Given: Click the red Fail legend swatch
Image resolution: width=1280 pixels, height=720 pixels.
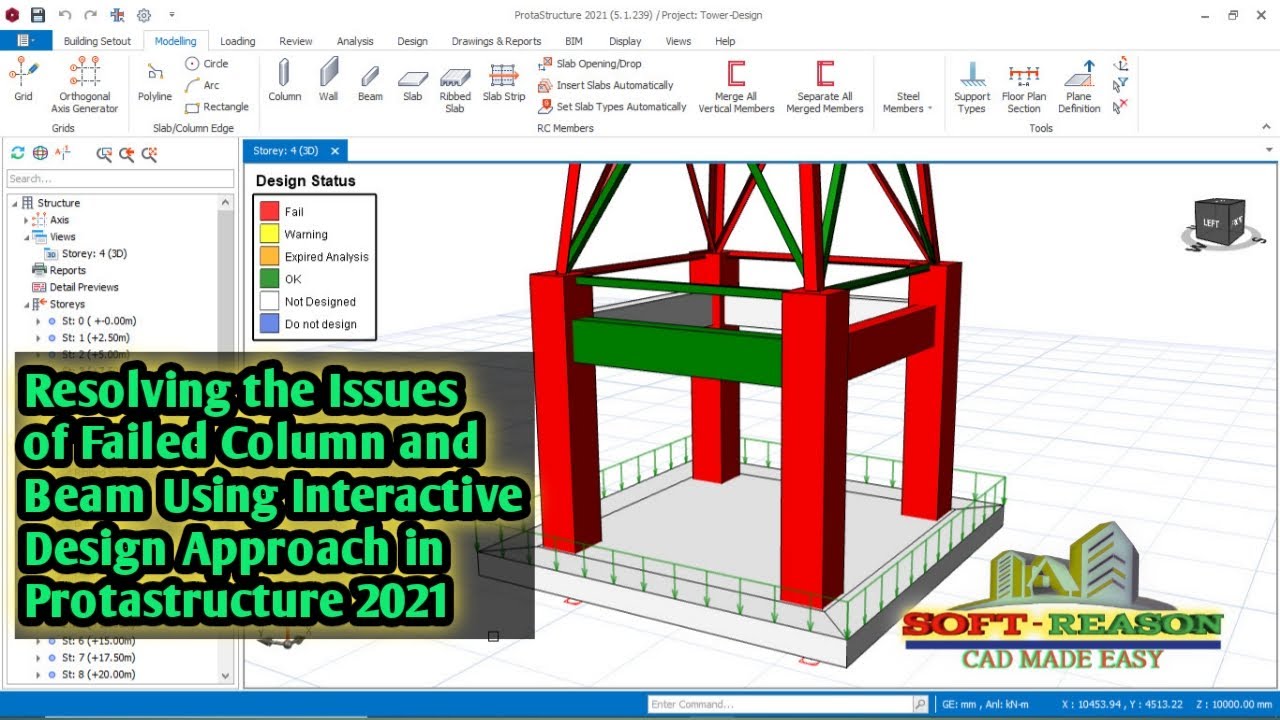Looking at the screenshot, I should tap(269, 211).
